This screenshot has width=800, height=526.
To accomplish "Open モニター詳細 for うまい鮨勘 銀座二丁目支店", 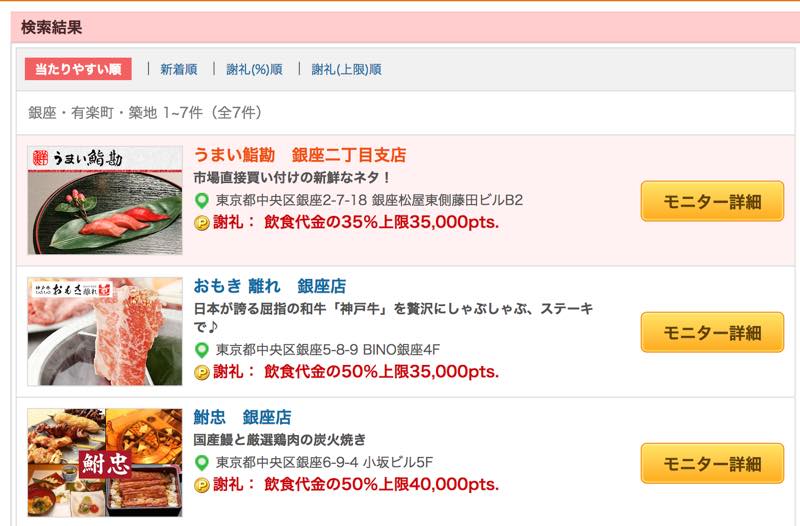I will click(x=712, y=201).
